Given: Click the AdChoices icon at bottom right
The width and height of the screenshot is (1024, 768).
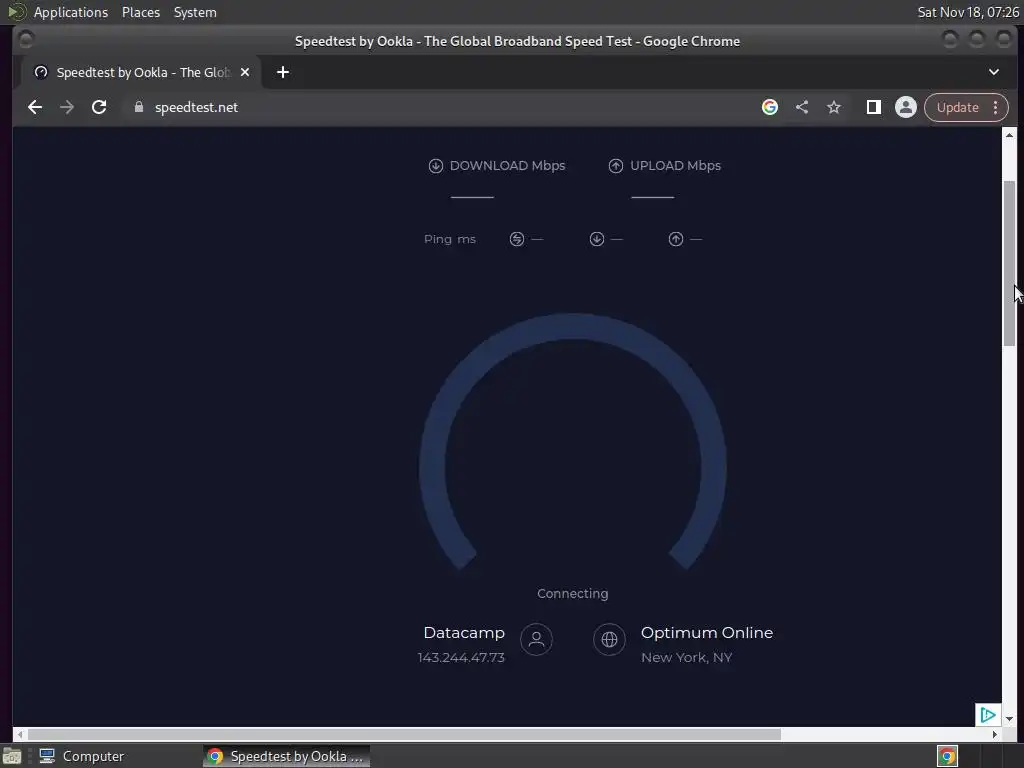Looking at the screenshot, I should click(987, 714).
